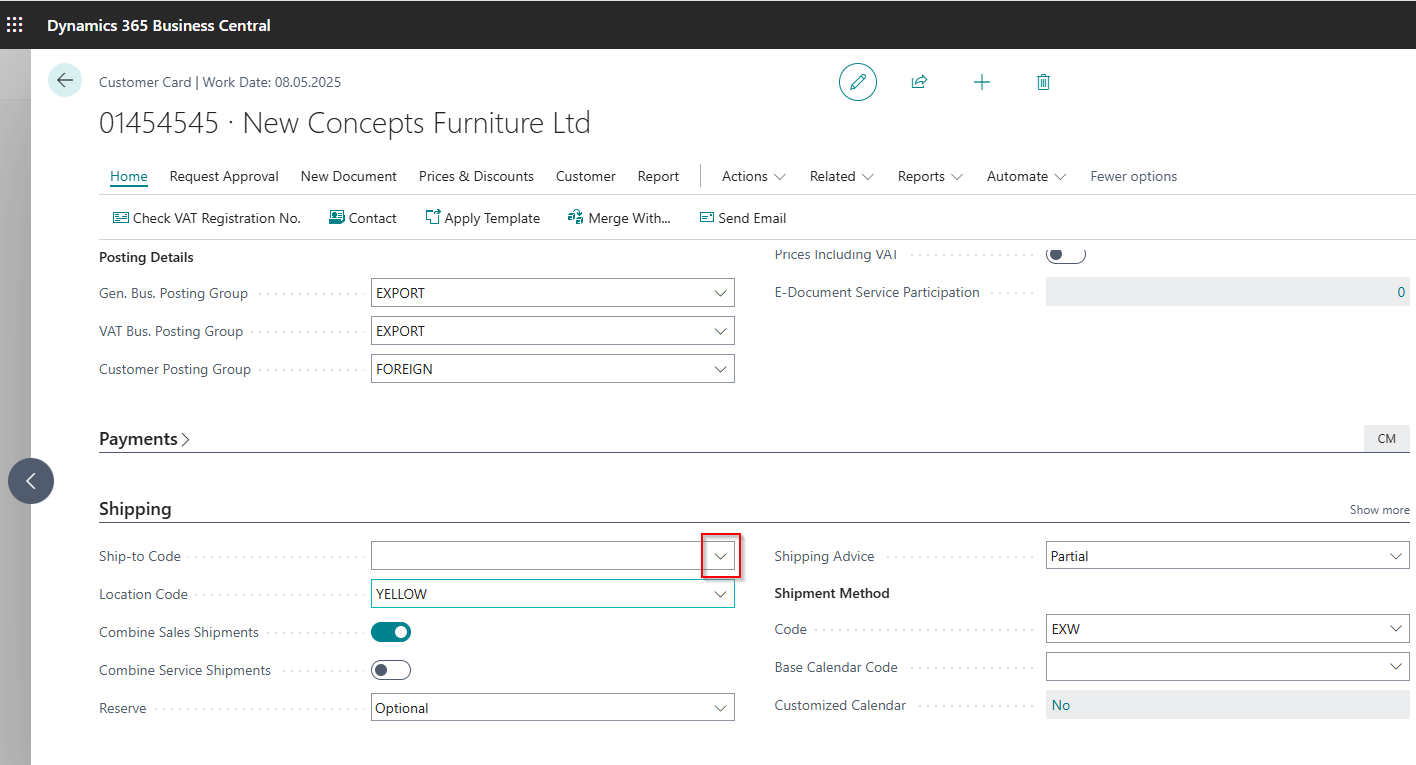Viewport: 1416px width, 765px height.
Task: Click the plus new record icon
Action: 982,82
